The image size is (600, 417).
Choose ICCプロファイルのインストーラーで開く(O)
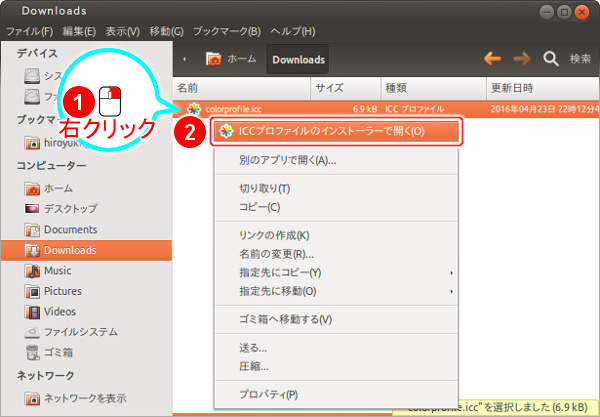(336, 131)
